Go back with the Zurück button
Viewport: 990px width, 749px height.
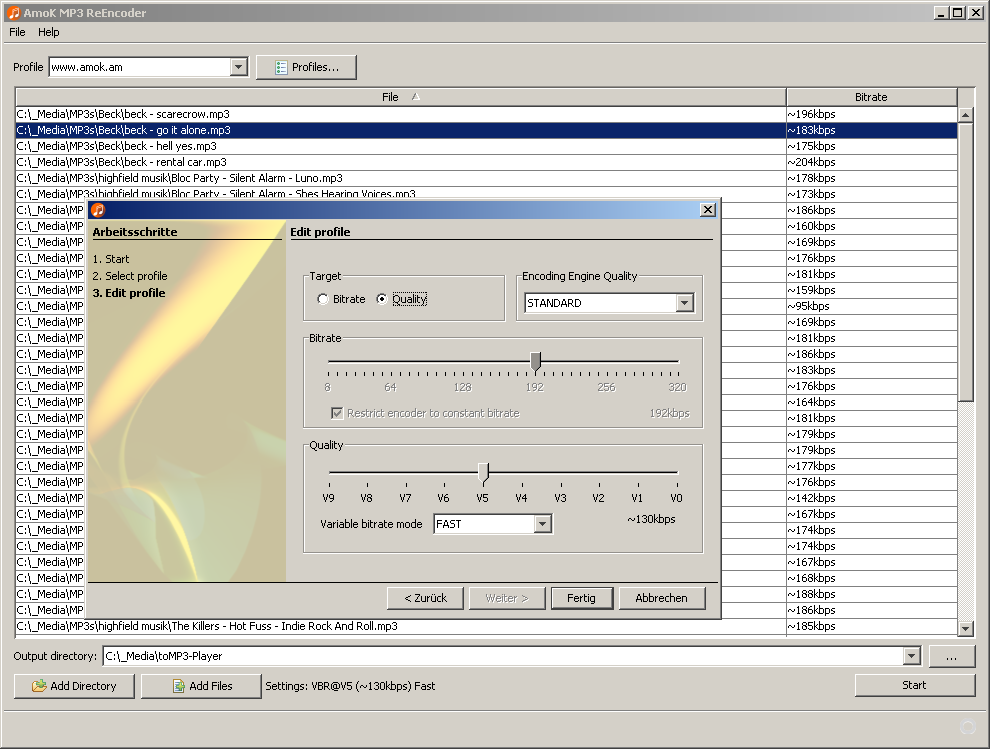425,598
